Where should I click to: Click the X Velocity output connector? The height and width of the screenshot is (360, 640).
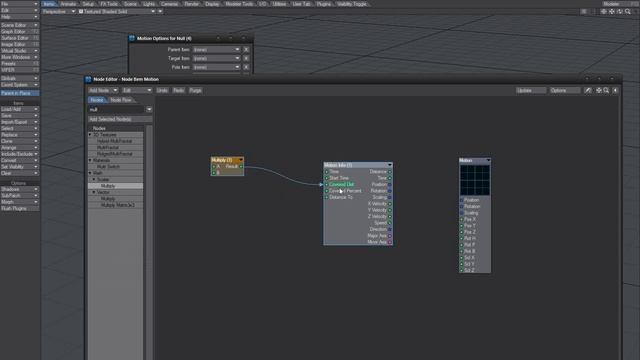(390, 204)
